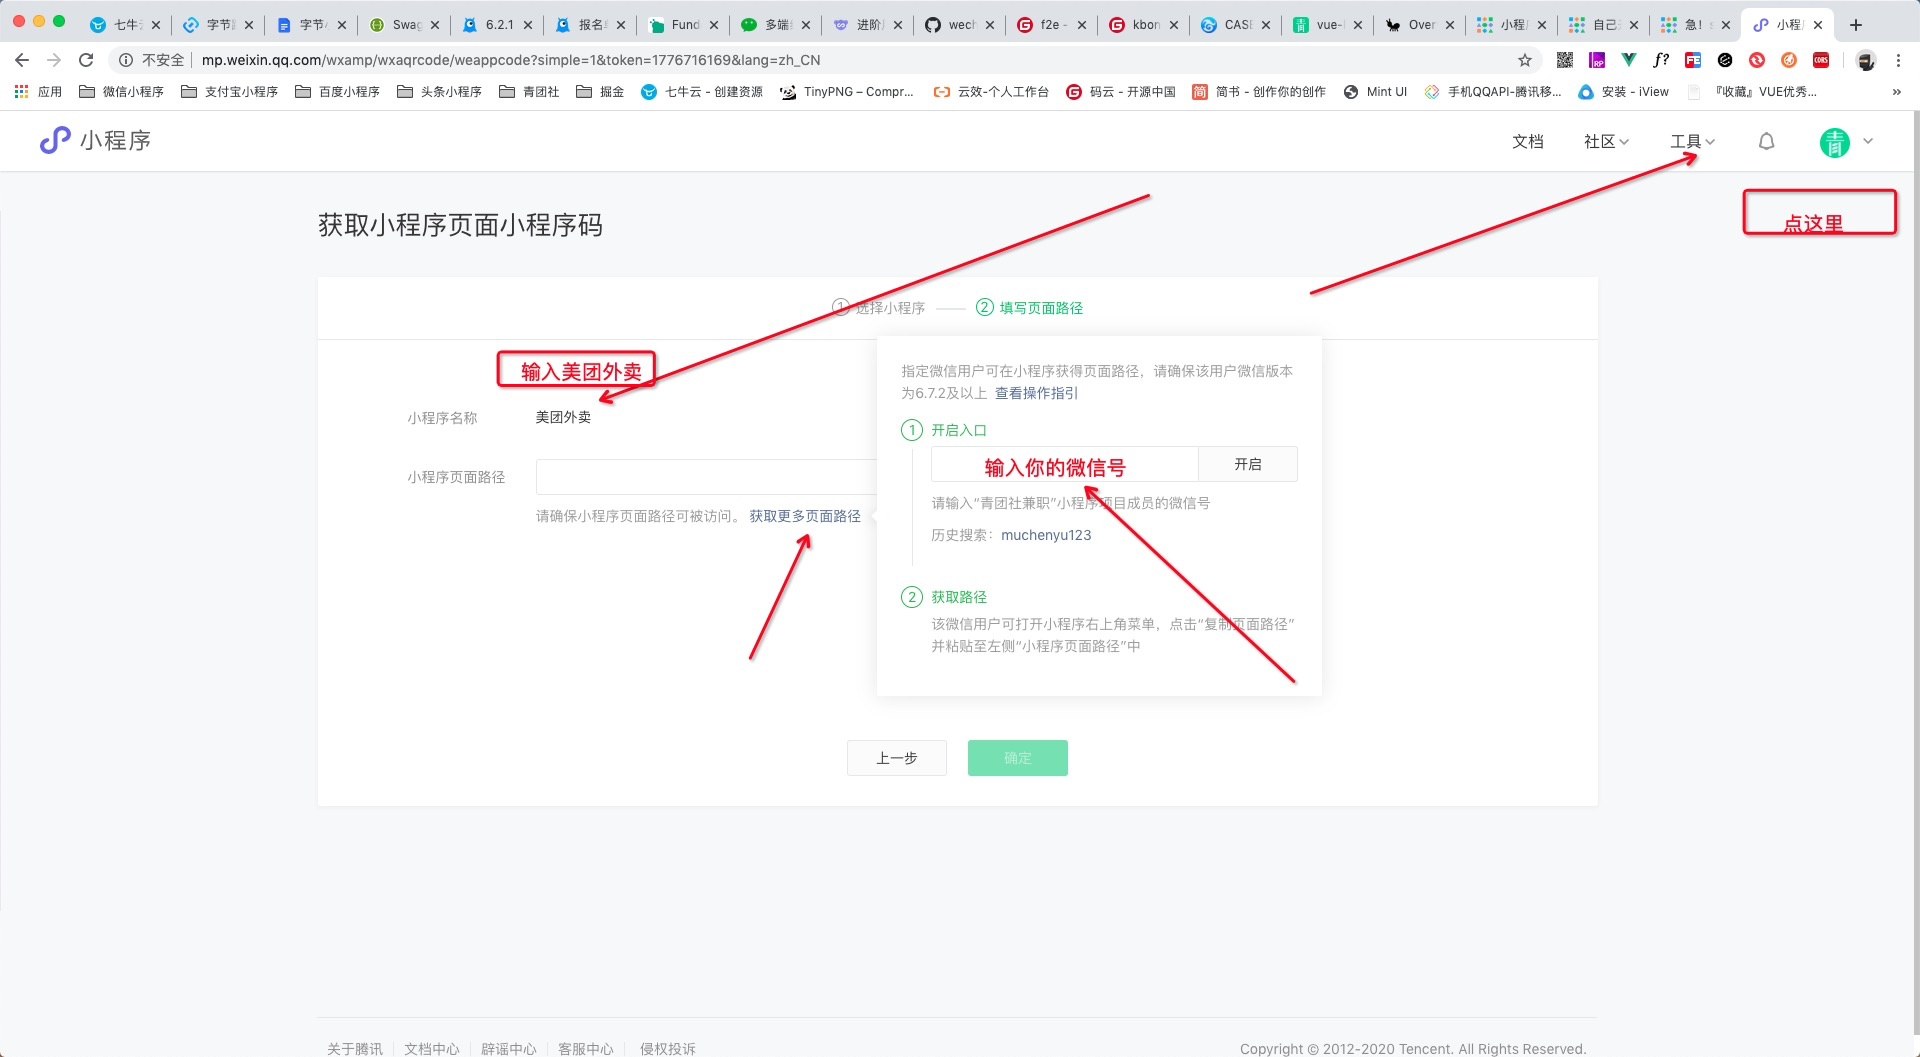This screenshot has height=1057, width=1920.
Task: Switch to the GitHub wech tab
Action: point(950,25)
